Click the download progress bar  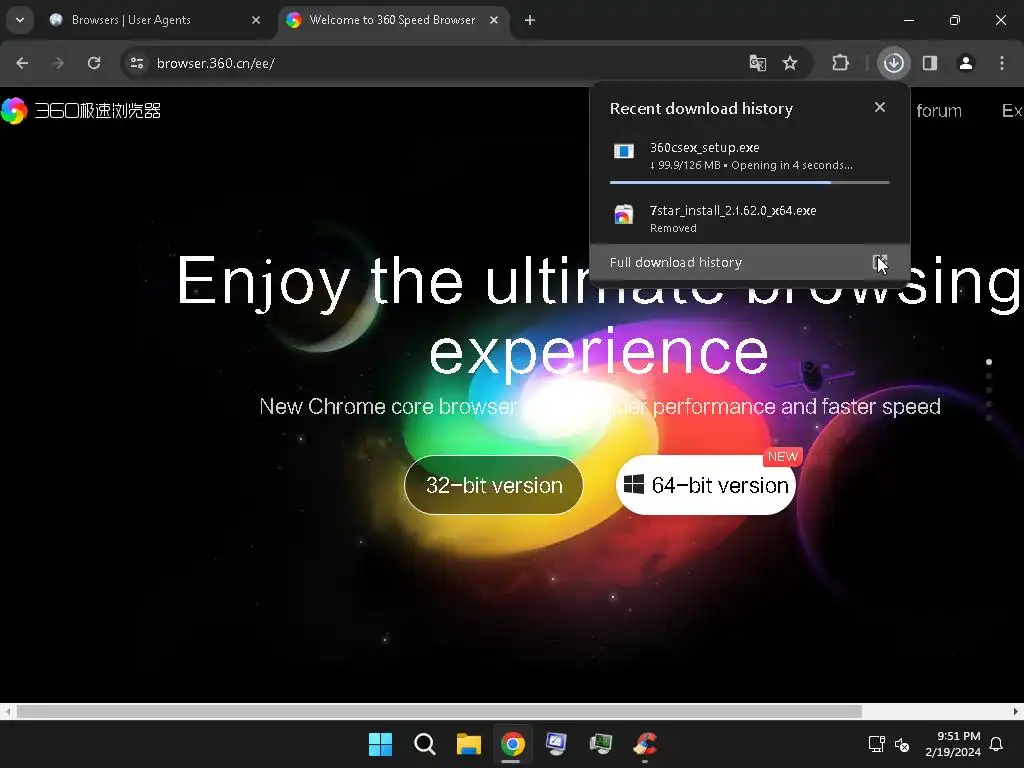[750, 183]
